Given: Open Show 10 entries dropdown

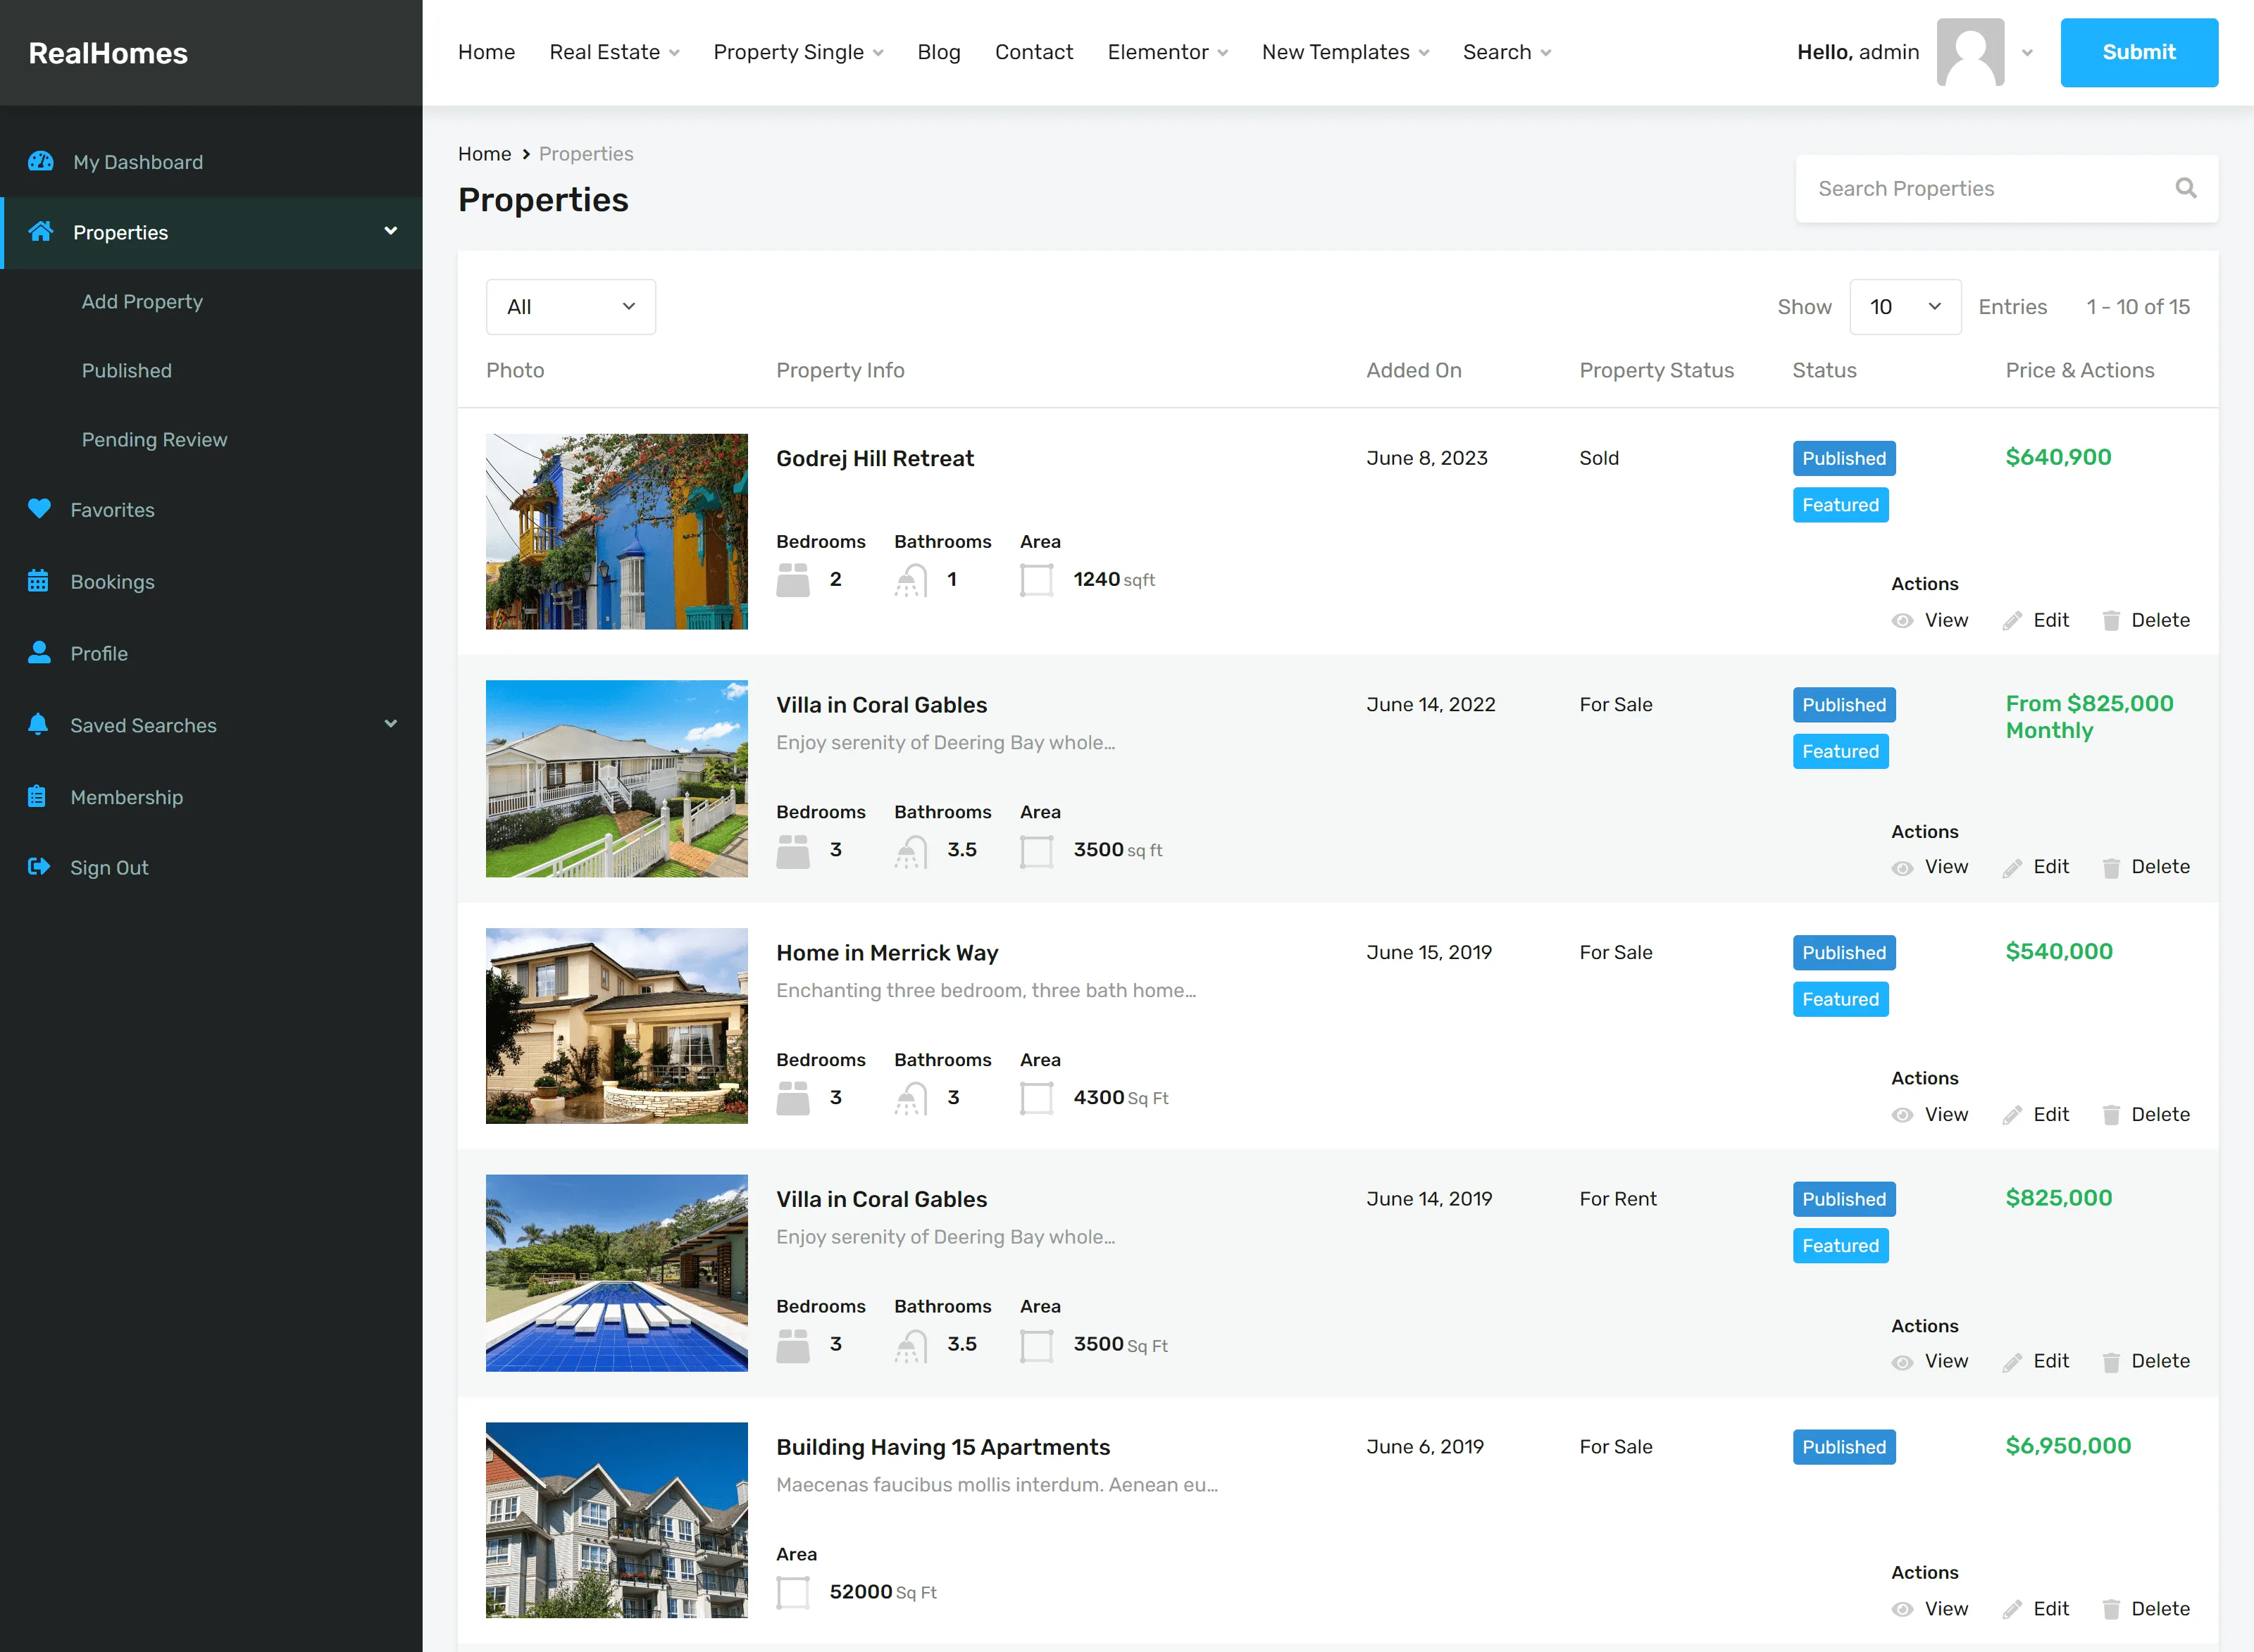Looking at the screenshot, I should [x=1904, y=307].
